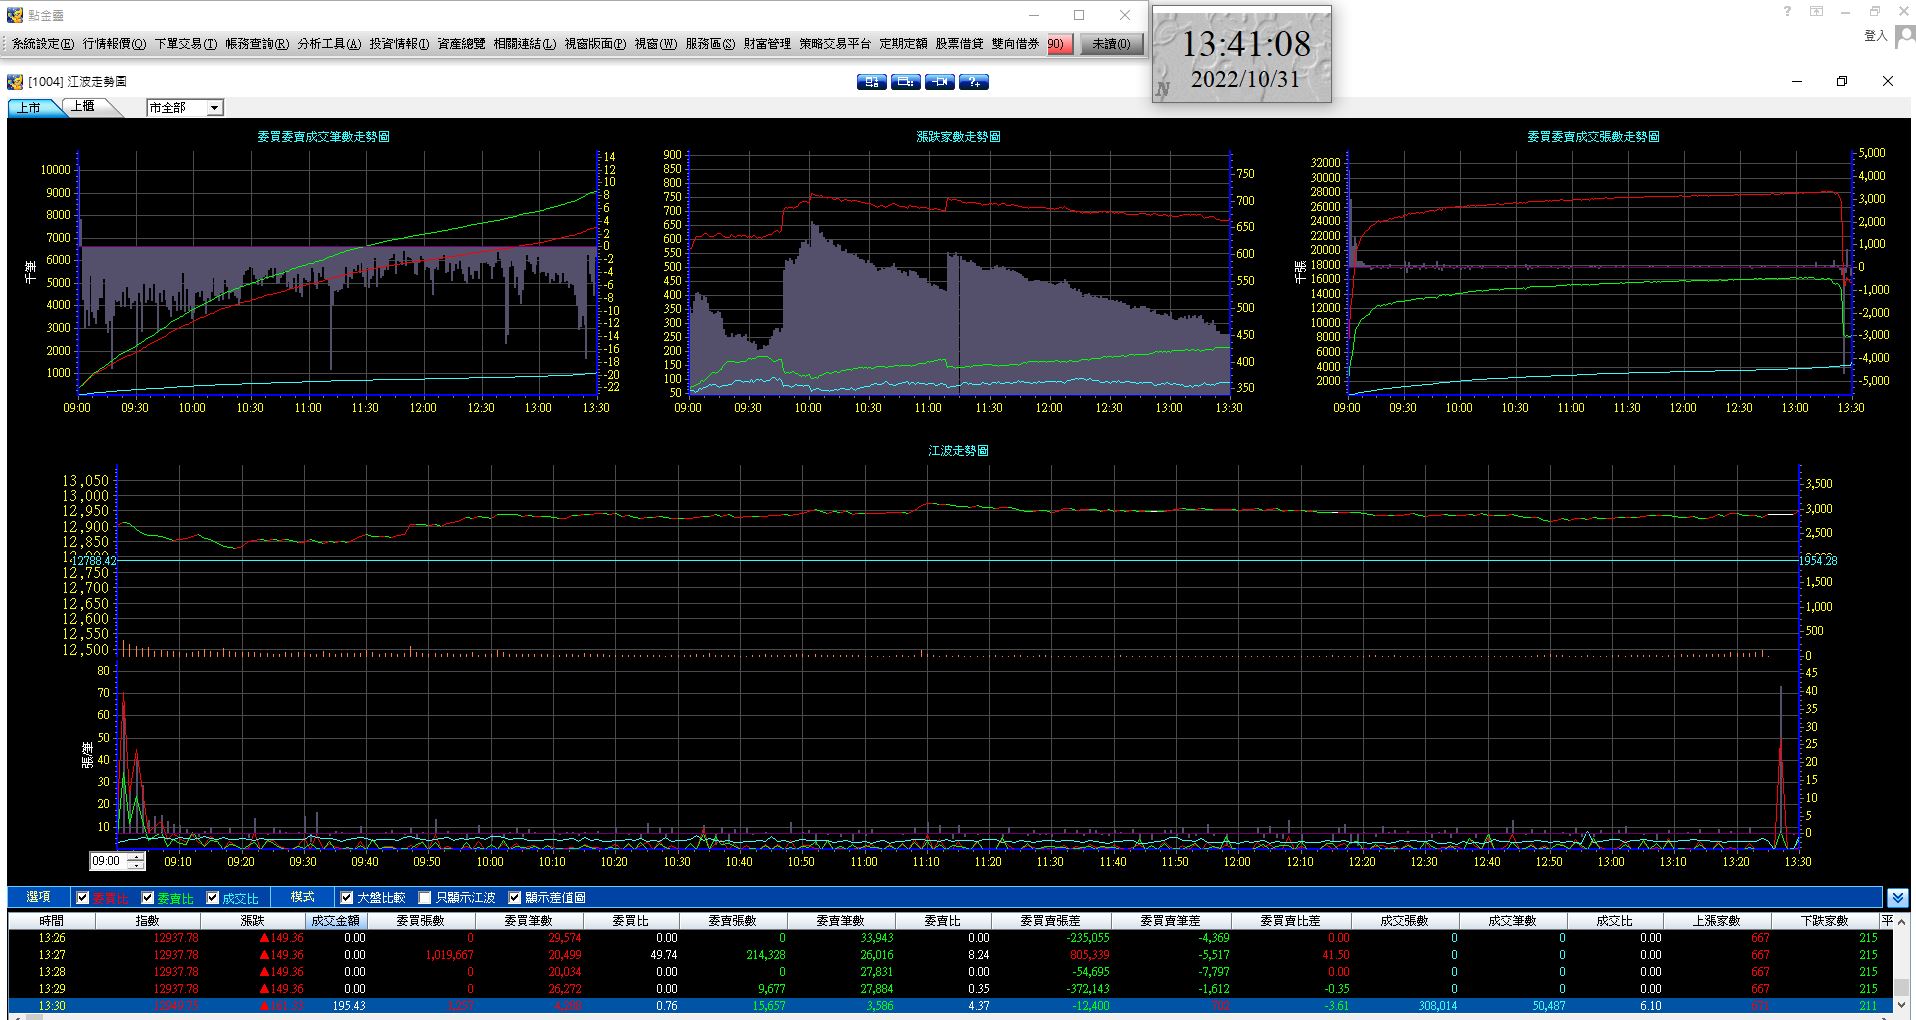Screen dimensions: 1916x1020
Task: Click the 上漲家數 column header
Action: coord(1717,921)
